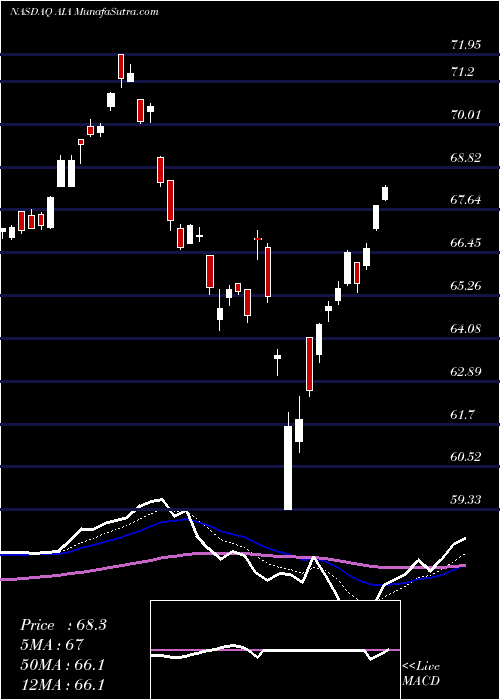This screenshot has width=500, height=700.
Task: Click the NASDAQ AIA MunafaSutra.com title
Action: tap(84, 12)
